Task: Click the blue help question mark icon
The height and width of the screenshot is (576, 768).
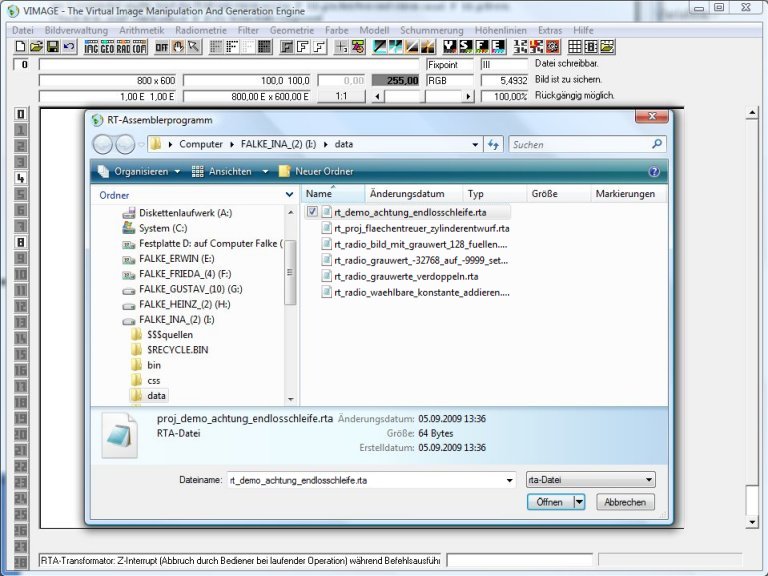Action: point(654,171)
